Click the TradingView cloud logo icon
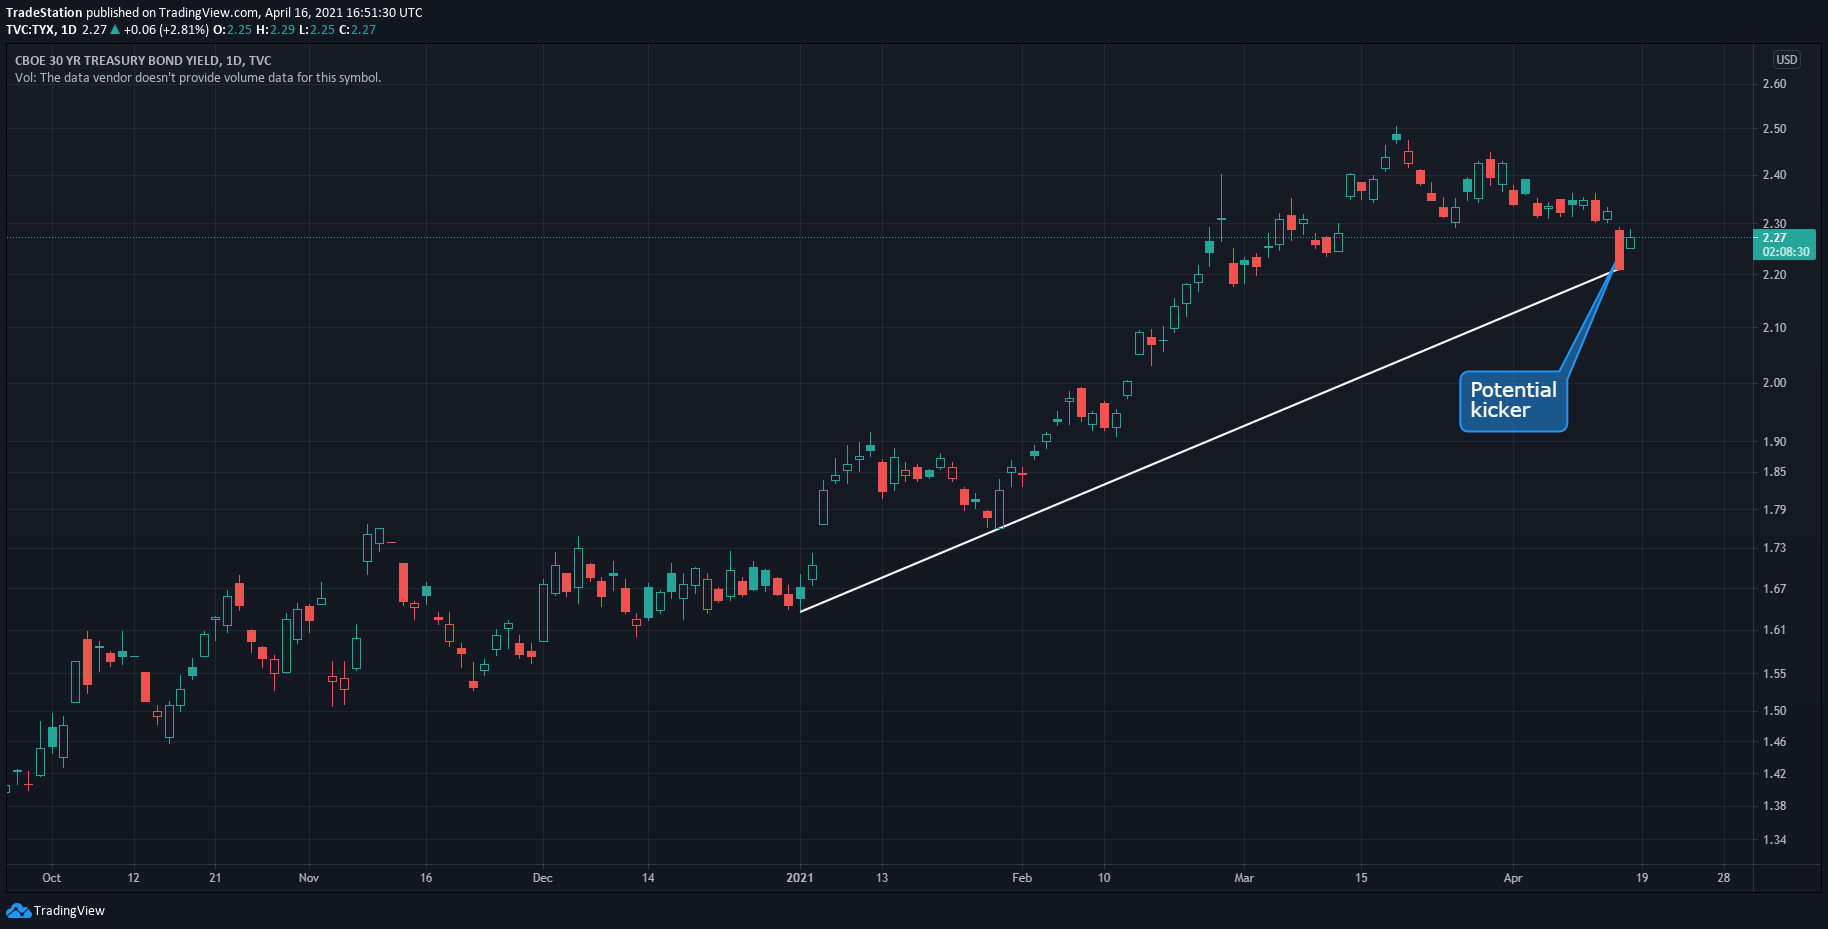1828x929 pixels. coord(18,910)
